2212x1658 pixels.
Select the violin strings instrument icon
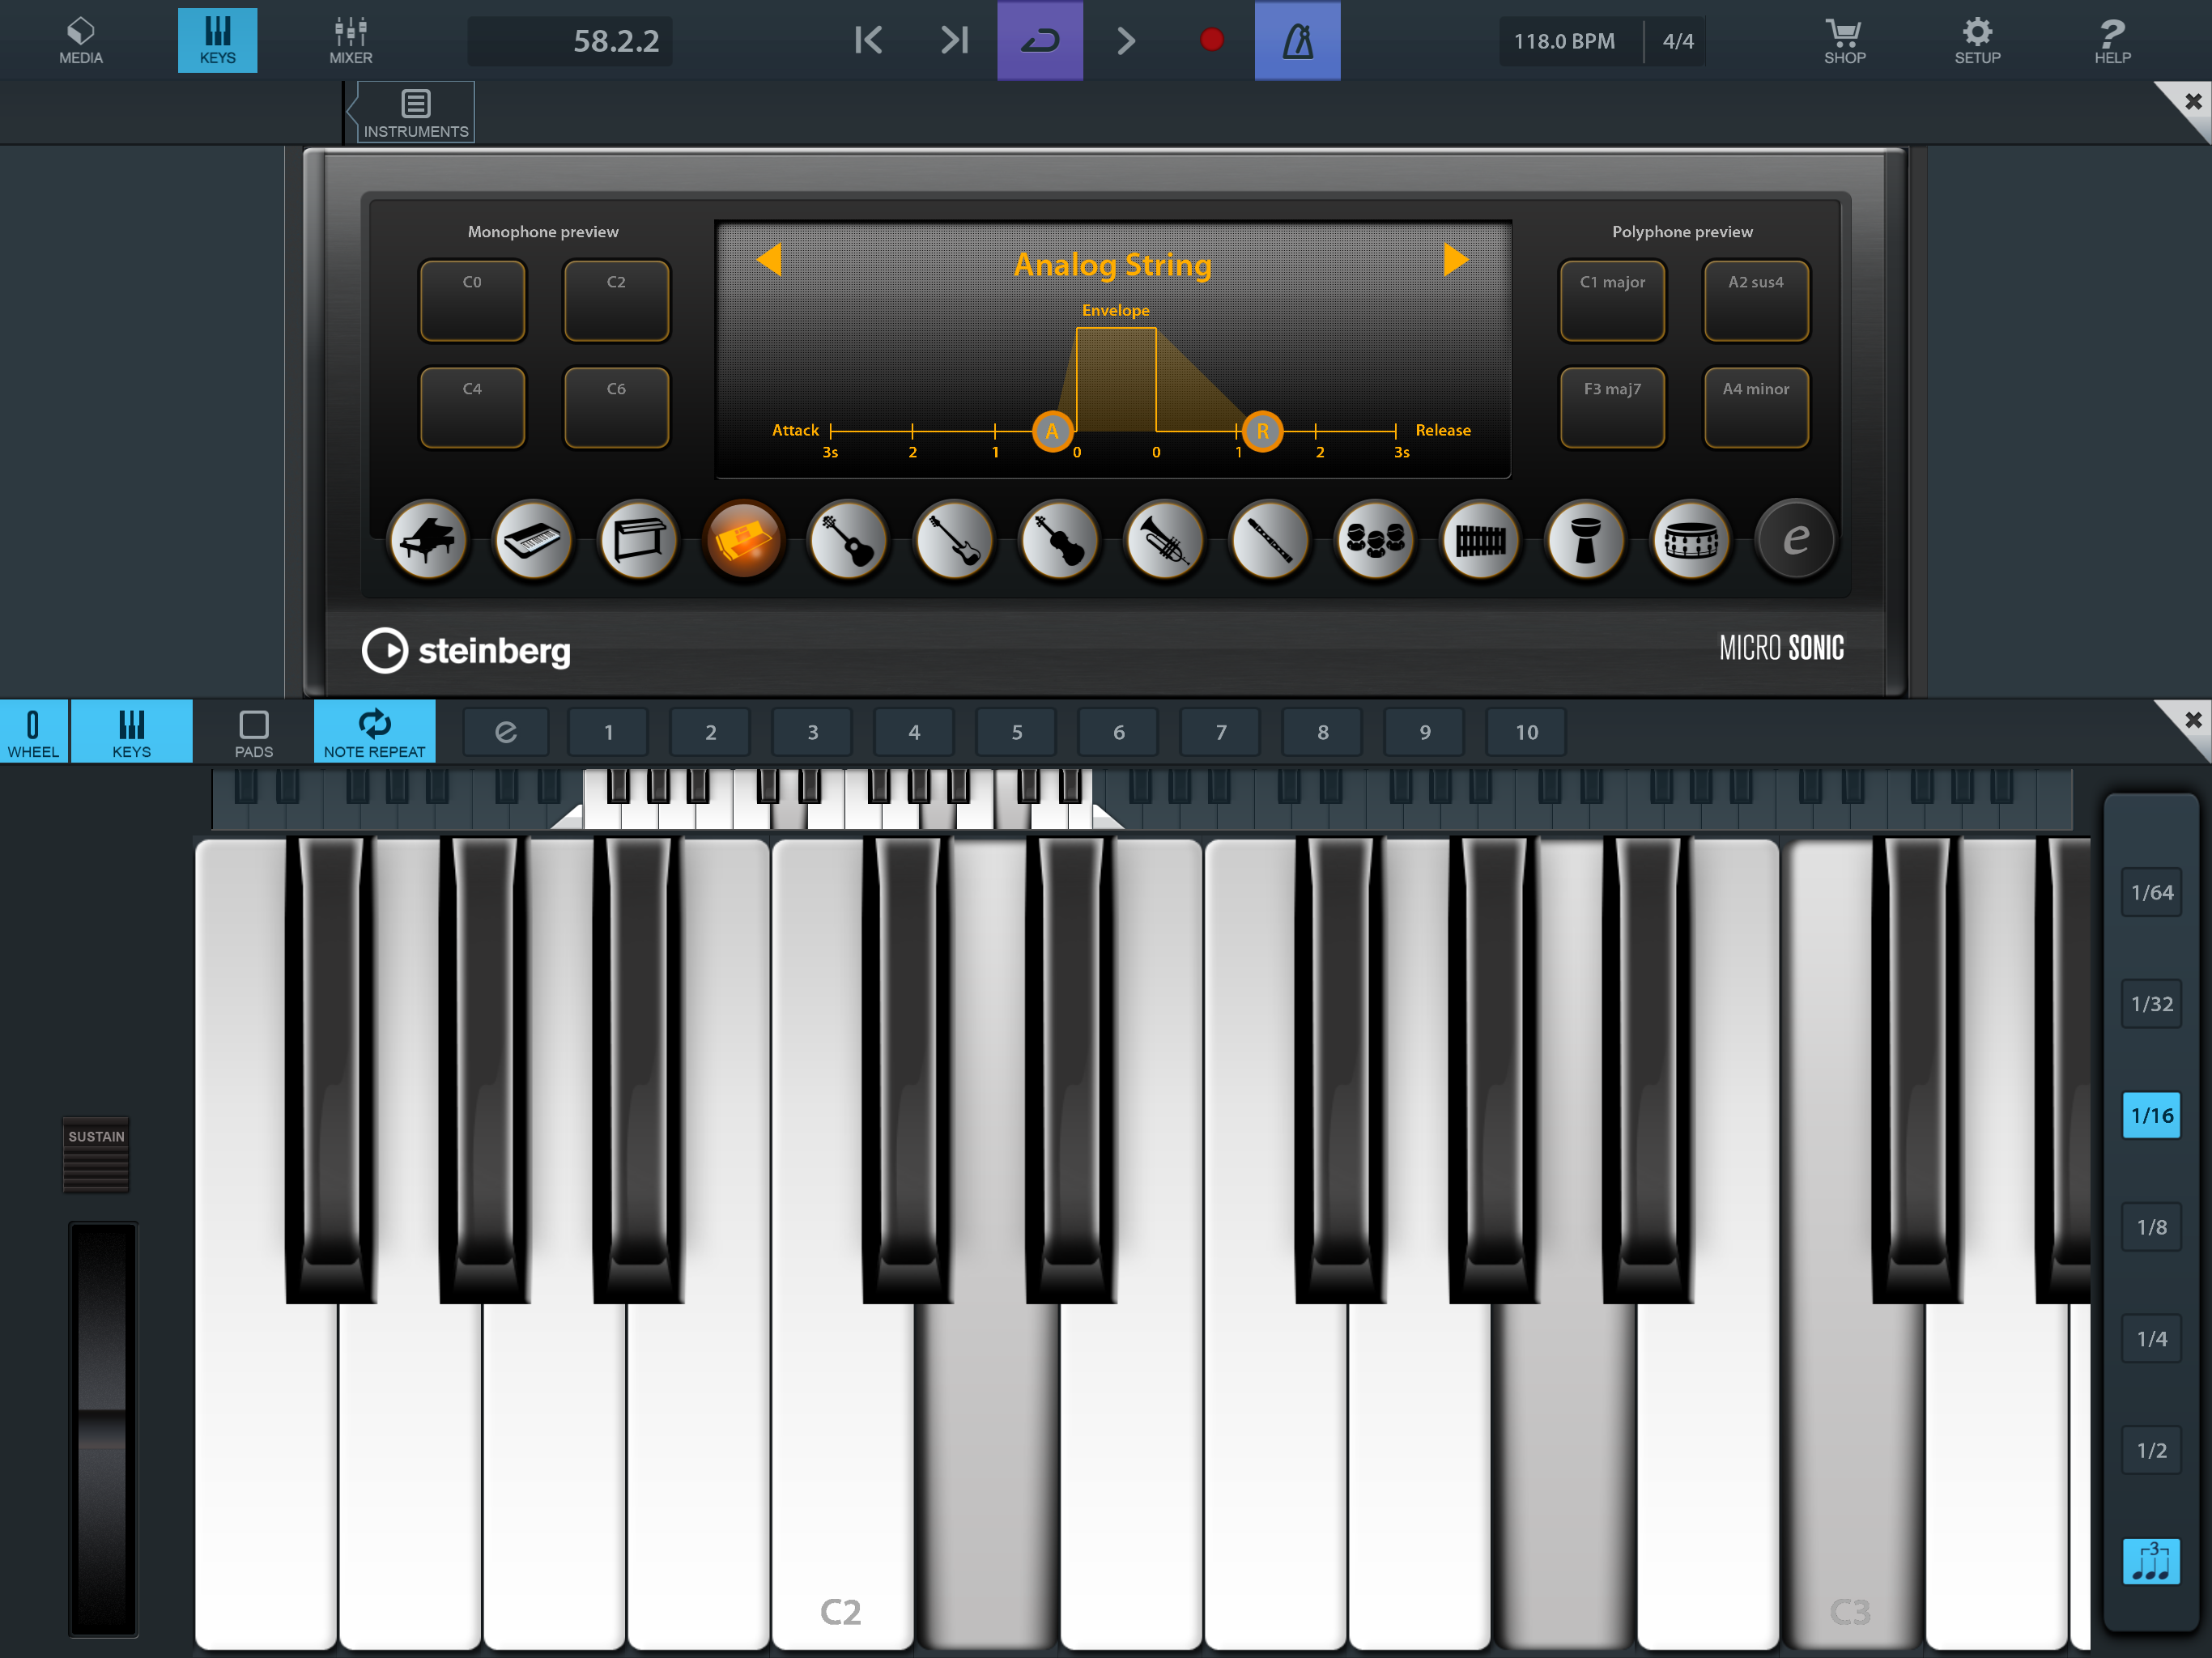pos(1059,541)
